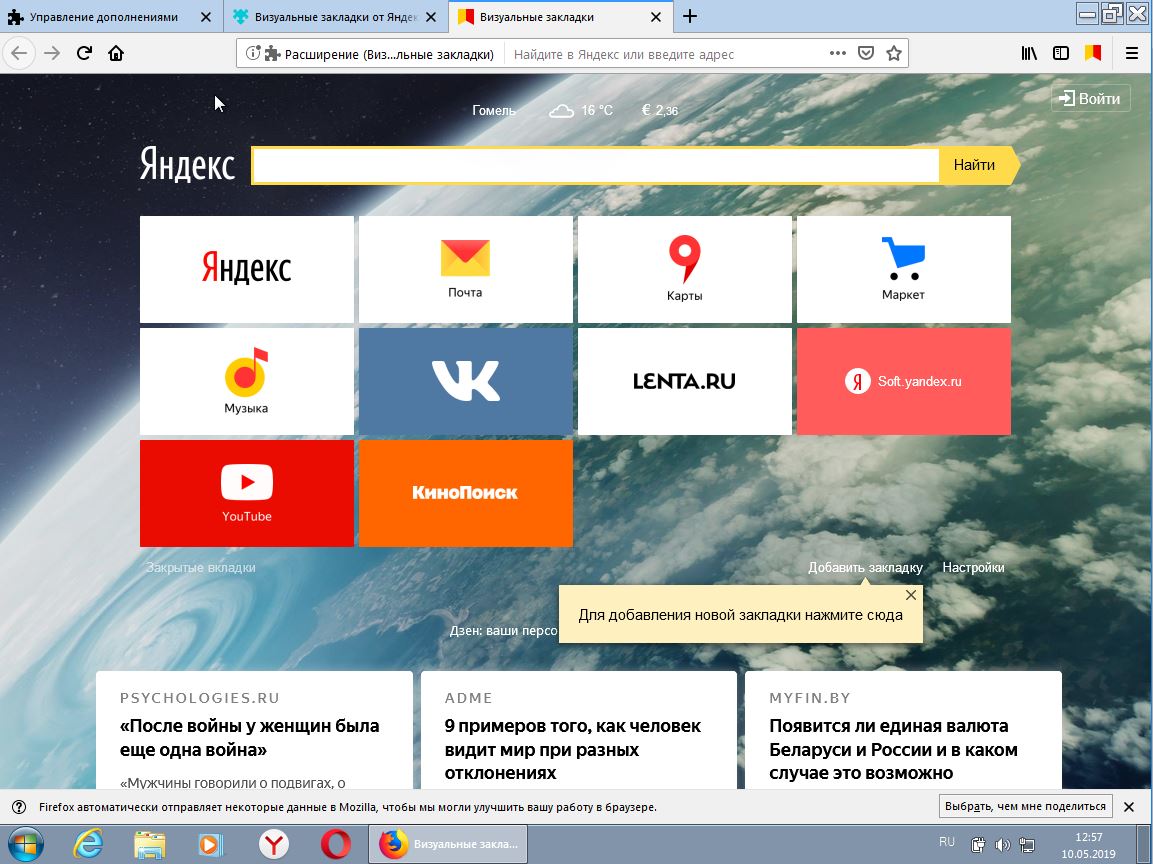Close the active Визуальные закладки tab

point(656,17)
